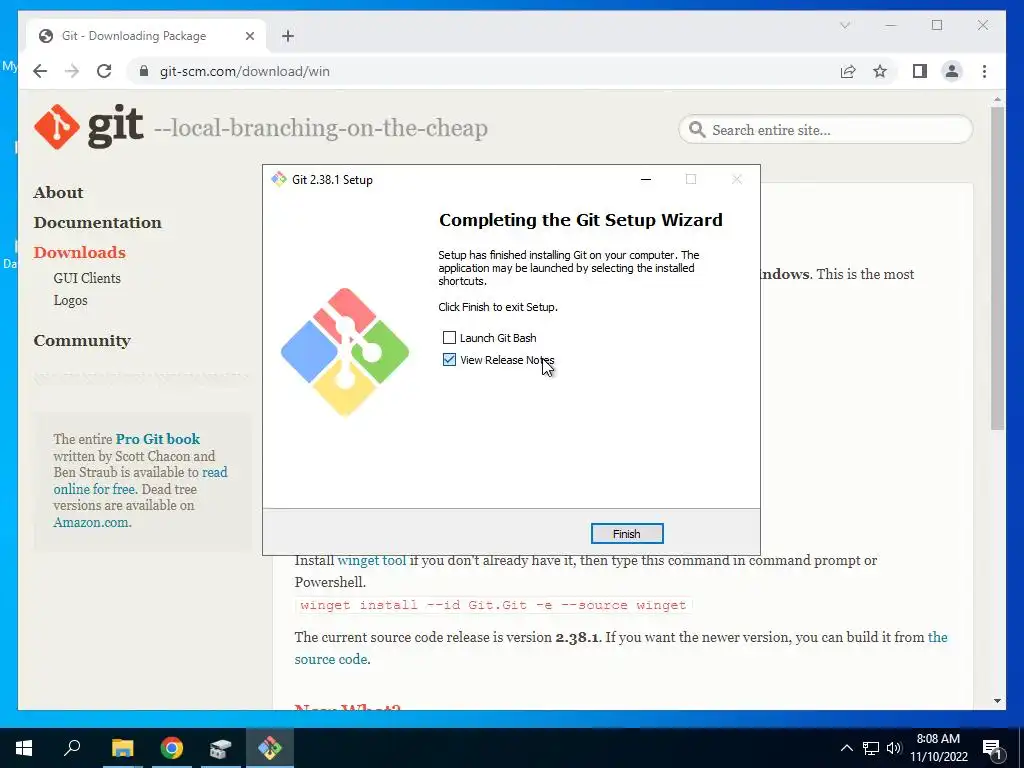Toggle the Chrome side panel icon

(x=920, y=71)
